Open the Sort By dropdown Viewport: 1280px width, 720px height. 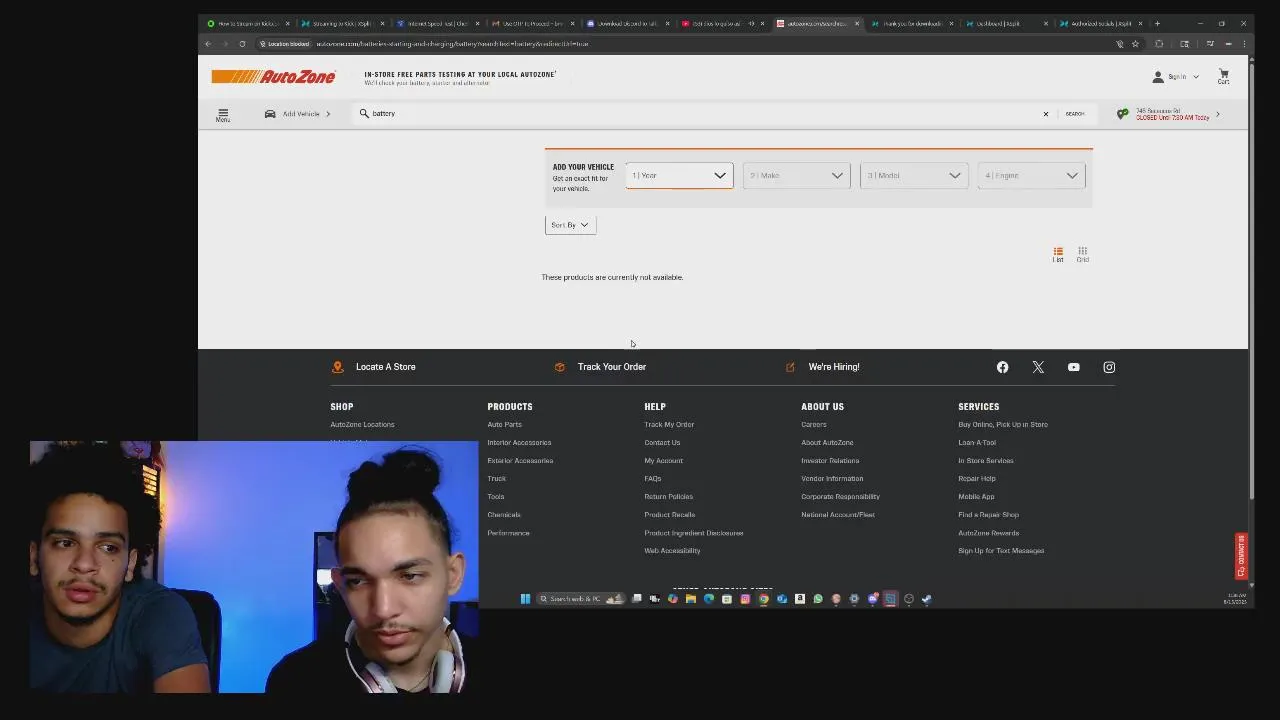(x=570, y=225)
